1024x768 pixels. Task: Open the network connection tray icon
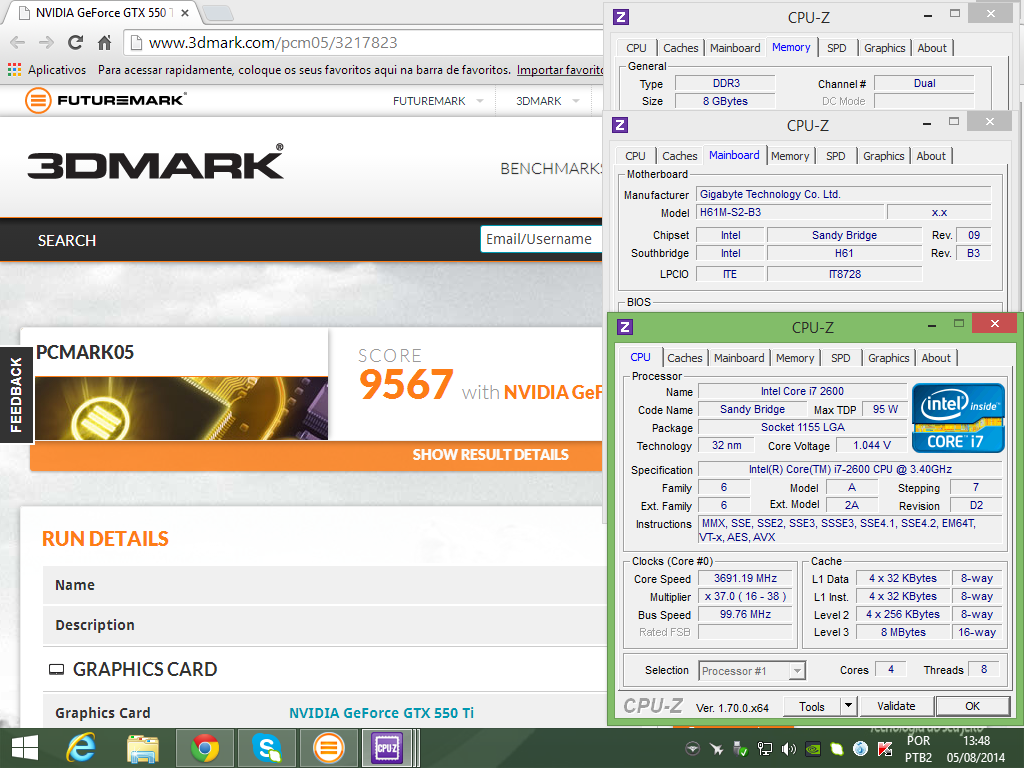(x=765, y=748)
